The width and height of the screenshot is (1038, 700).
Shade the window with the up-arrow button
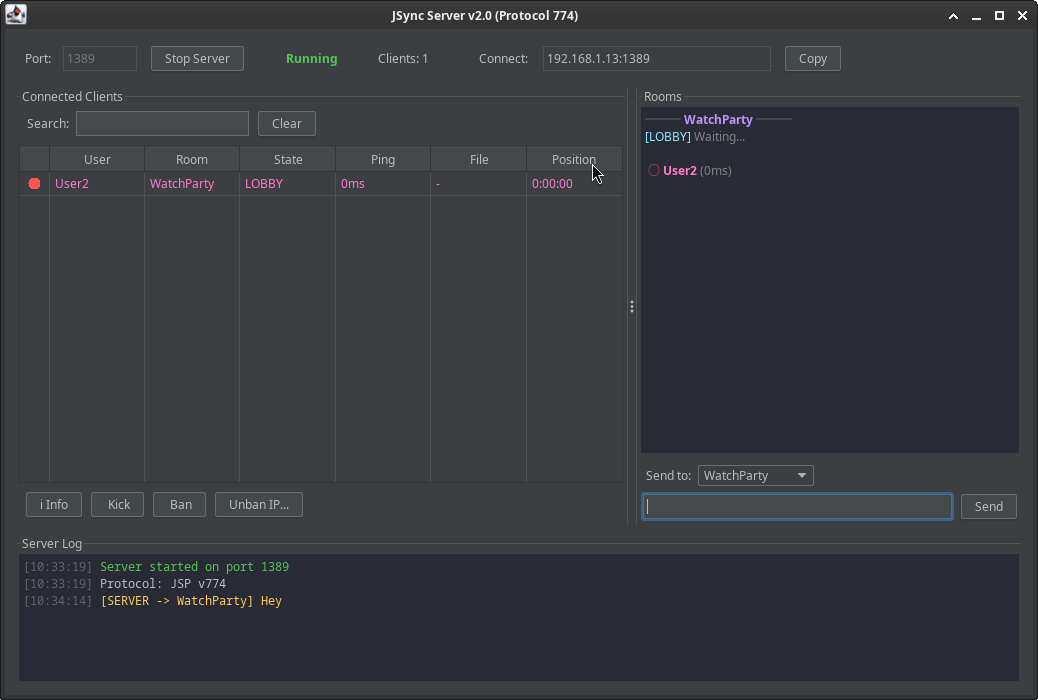[x=953, y=16]
